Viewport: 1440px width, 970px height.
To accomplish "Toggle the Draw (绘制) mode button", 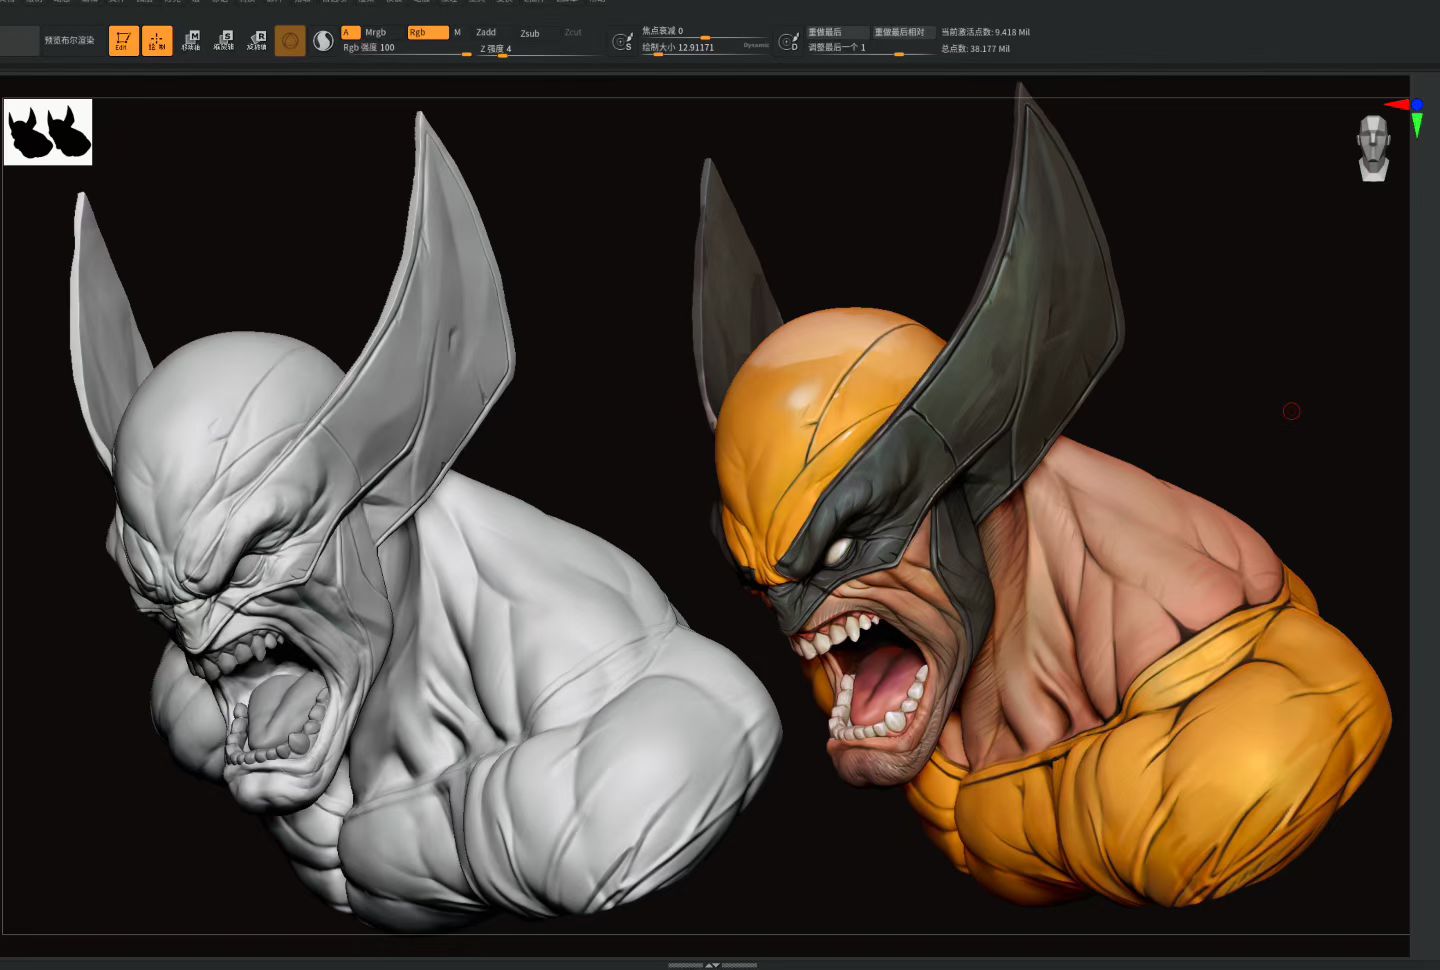I will pos(157,41).
